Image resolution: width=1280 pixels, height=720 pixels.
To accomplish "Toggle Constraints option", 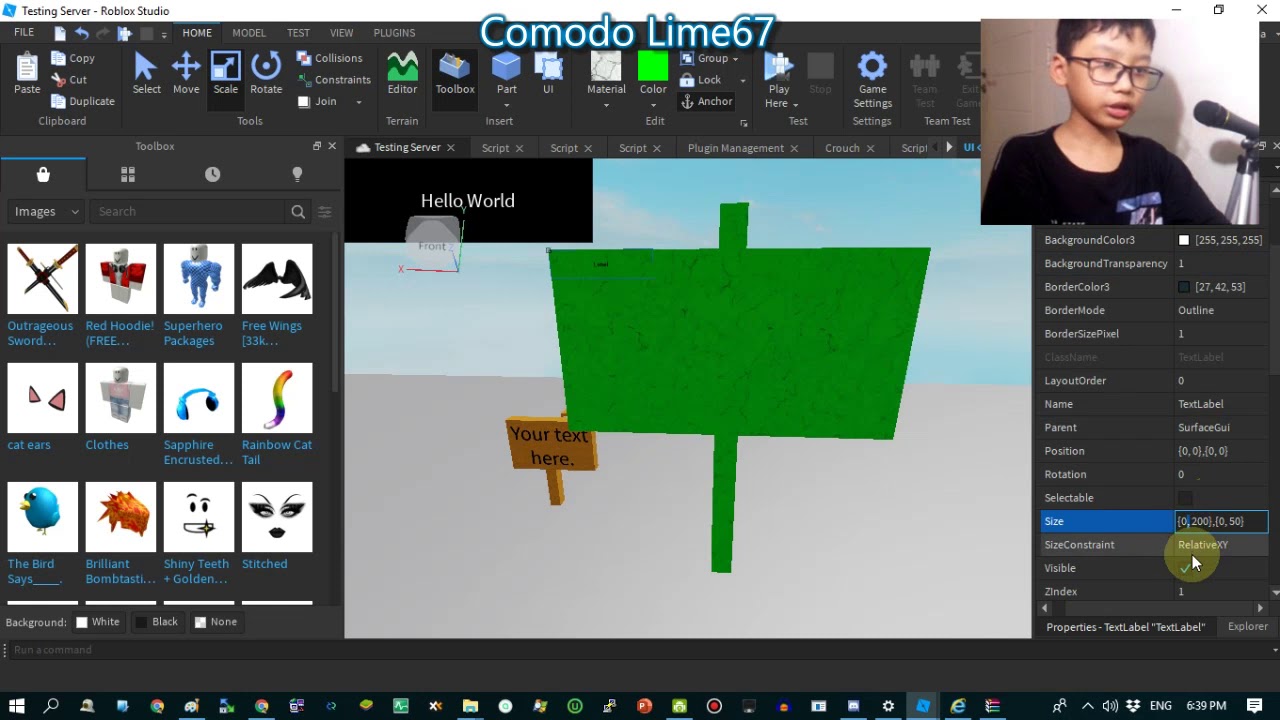I will click(333, 80).
